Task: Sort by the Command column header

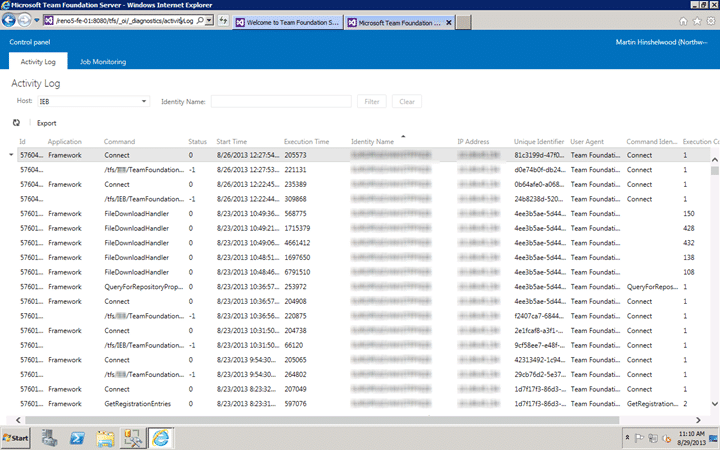Action: pos(119,141)
